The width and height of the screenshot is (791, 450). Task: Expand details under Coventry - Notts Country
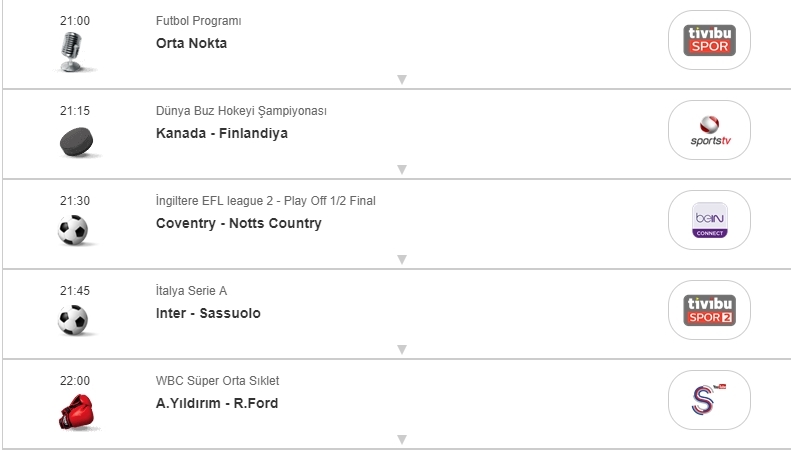click(x=401, y=259)
